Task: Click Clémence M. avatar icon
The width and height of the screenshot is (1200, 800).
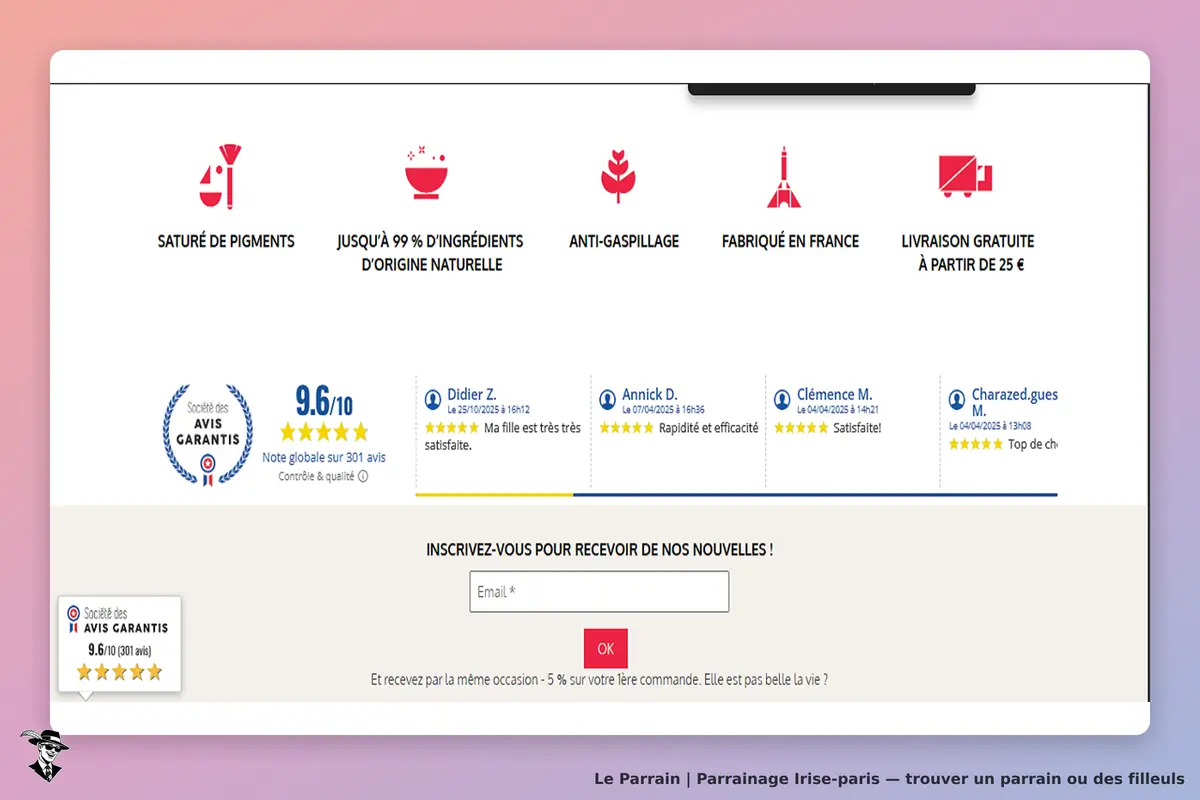Action: pyautogui.click(x=782, y=399)
